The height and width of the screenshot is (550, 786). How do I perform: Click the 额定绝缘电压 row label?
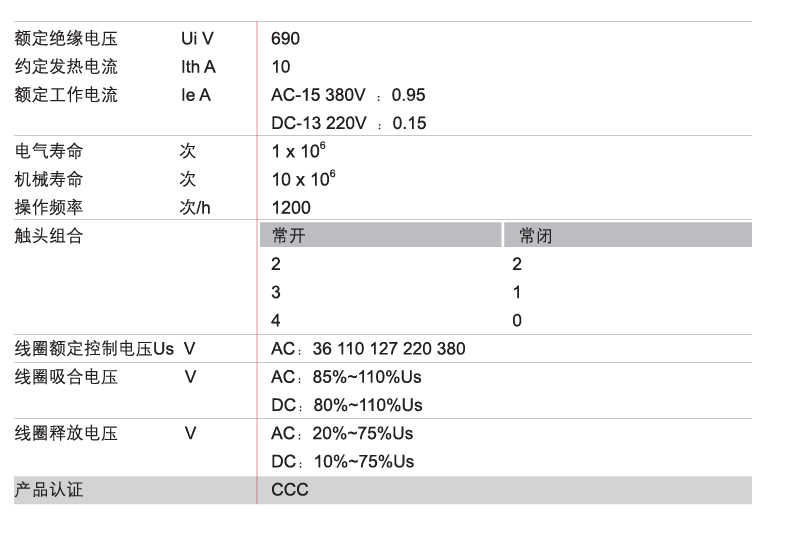(x=66, y=39)
